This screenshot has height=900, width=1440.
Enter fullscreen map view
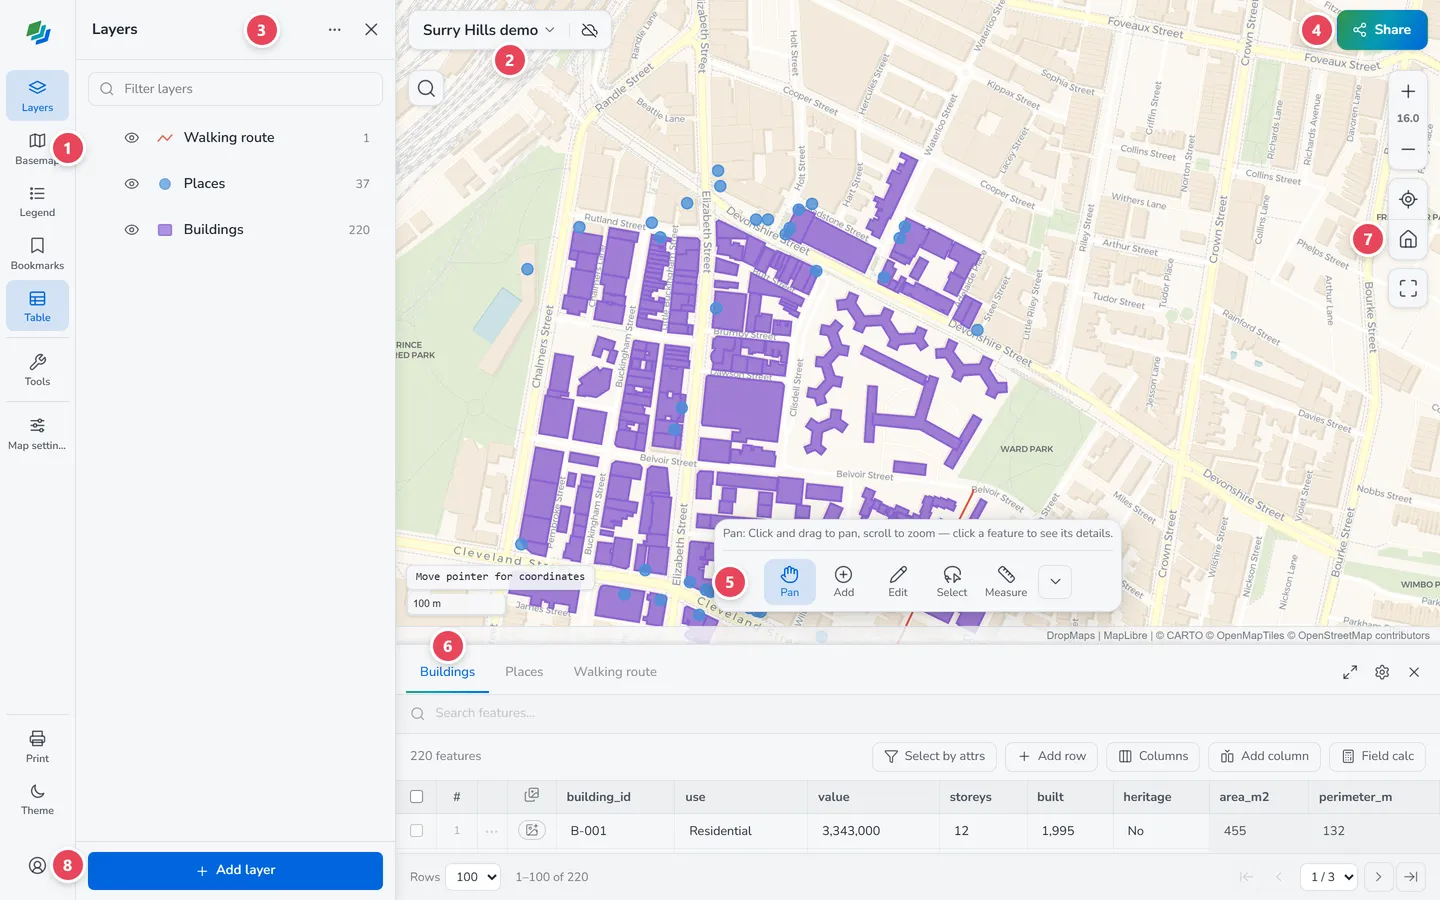coord(1408,289)
